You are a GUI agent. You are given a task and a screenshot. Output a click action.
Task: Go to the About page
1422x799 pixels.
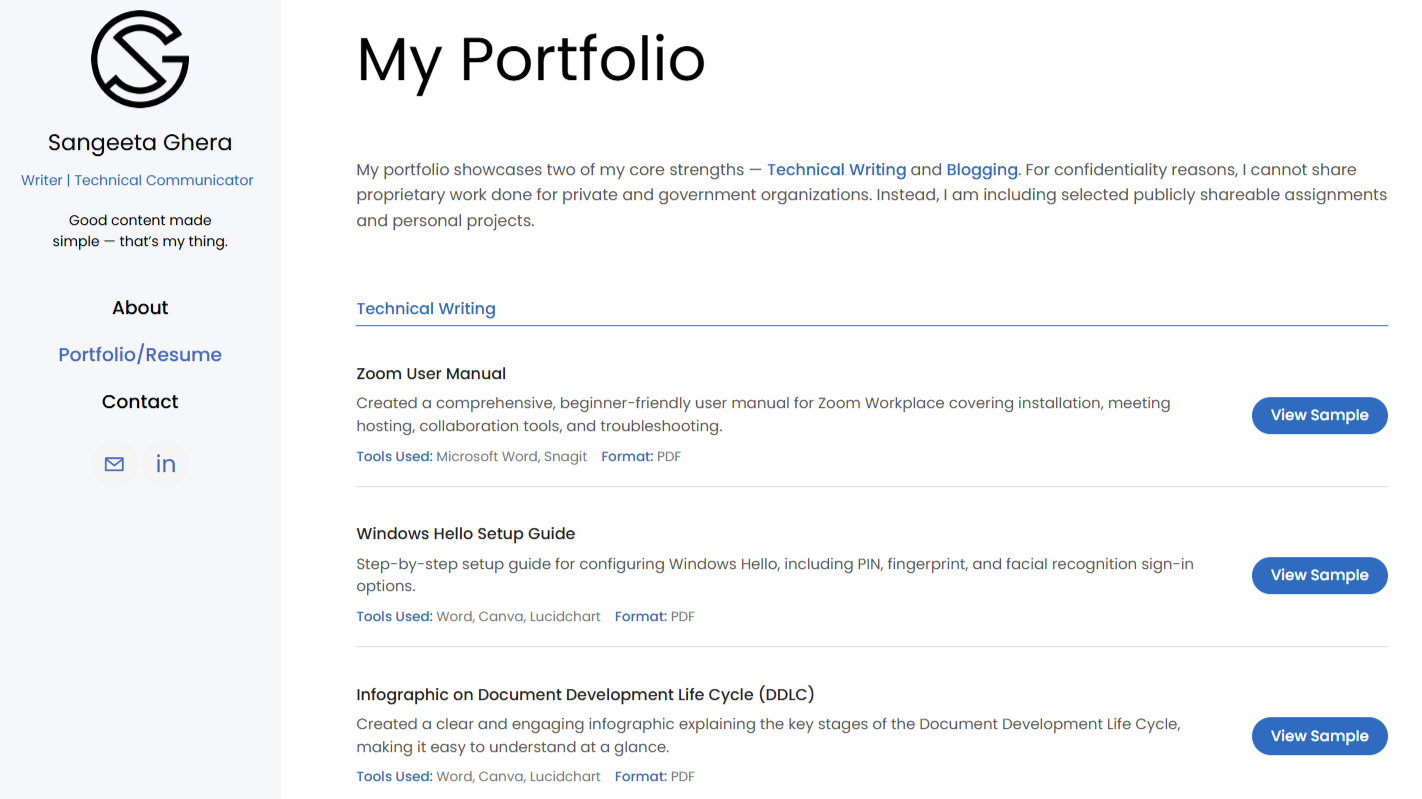click(140, 308)
